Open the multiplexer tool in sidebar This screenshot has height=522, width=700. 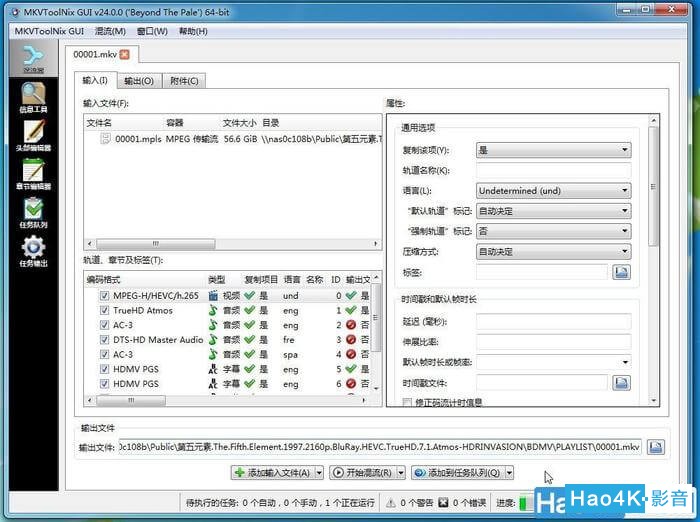(33, 58)
